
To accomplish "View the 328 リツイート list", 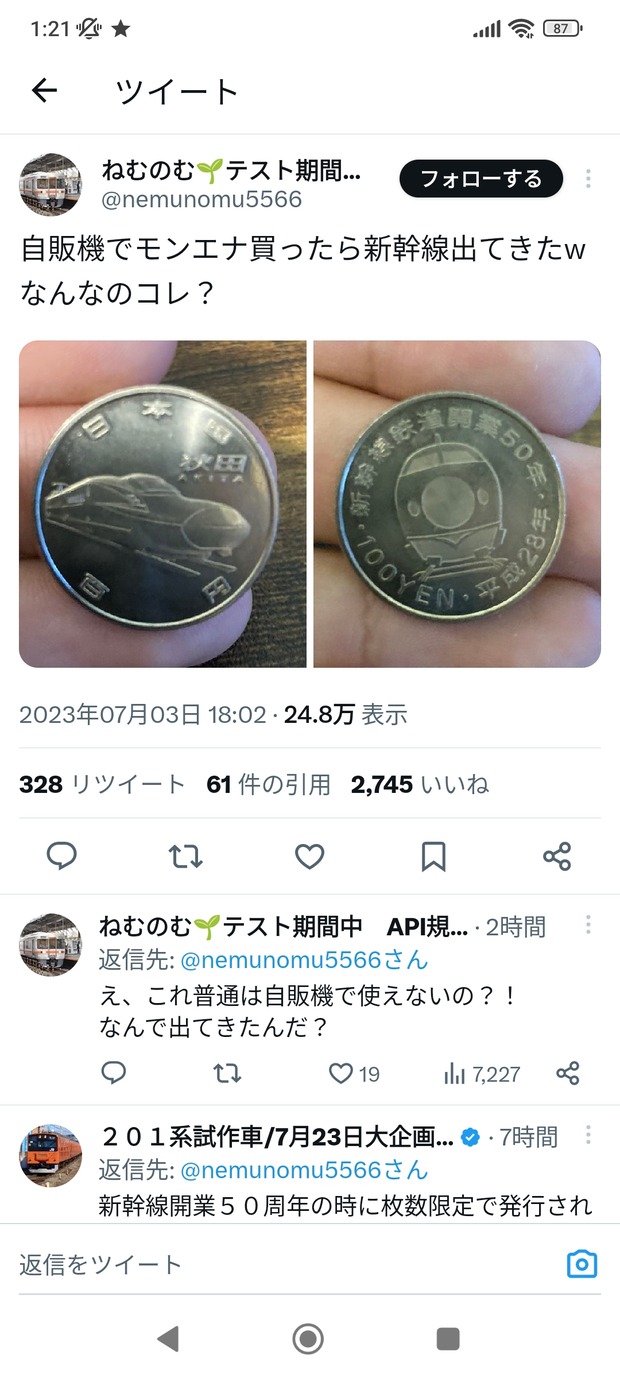I will 102,785.
